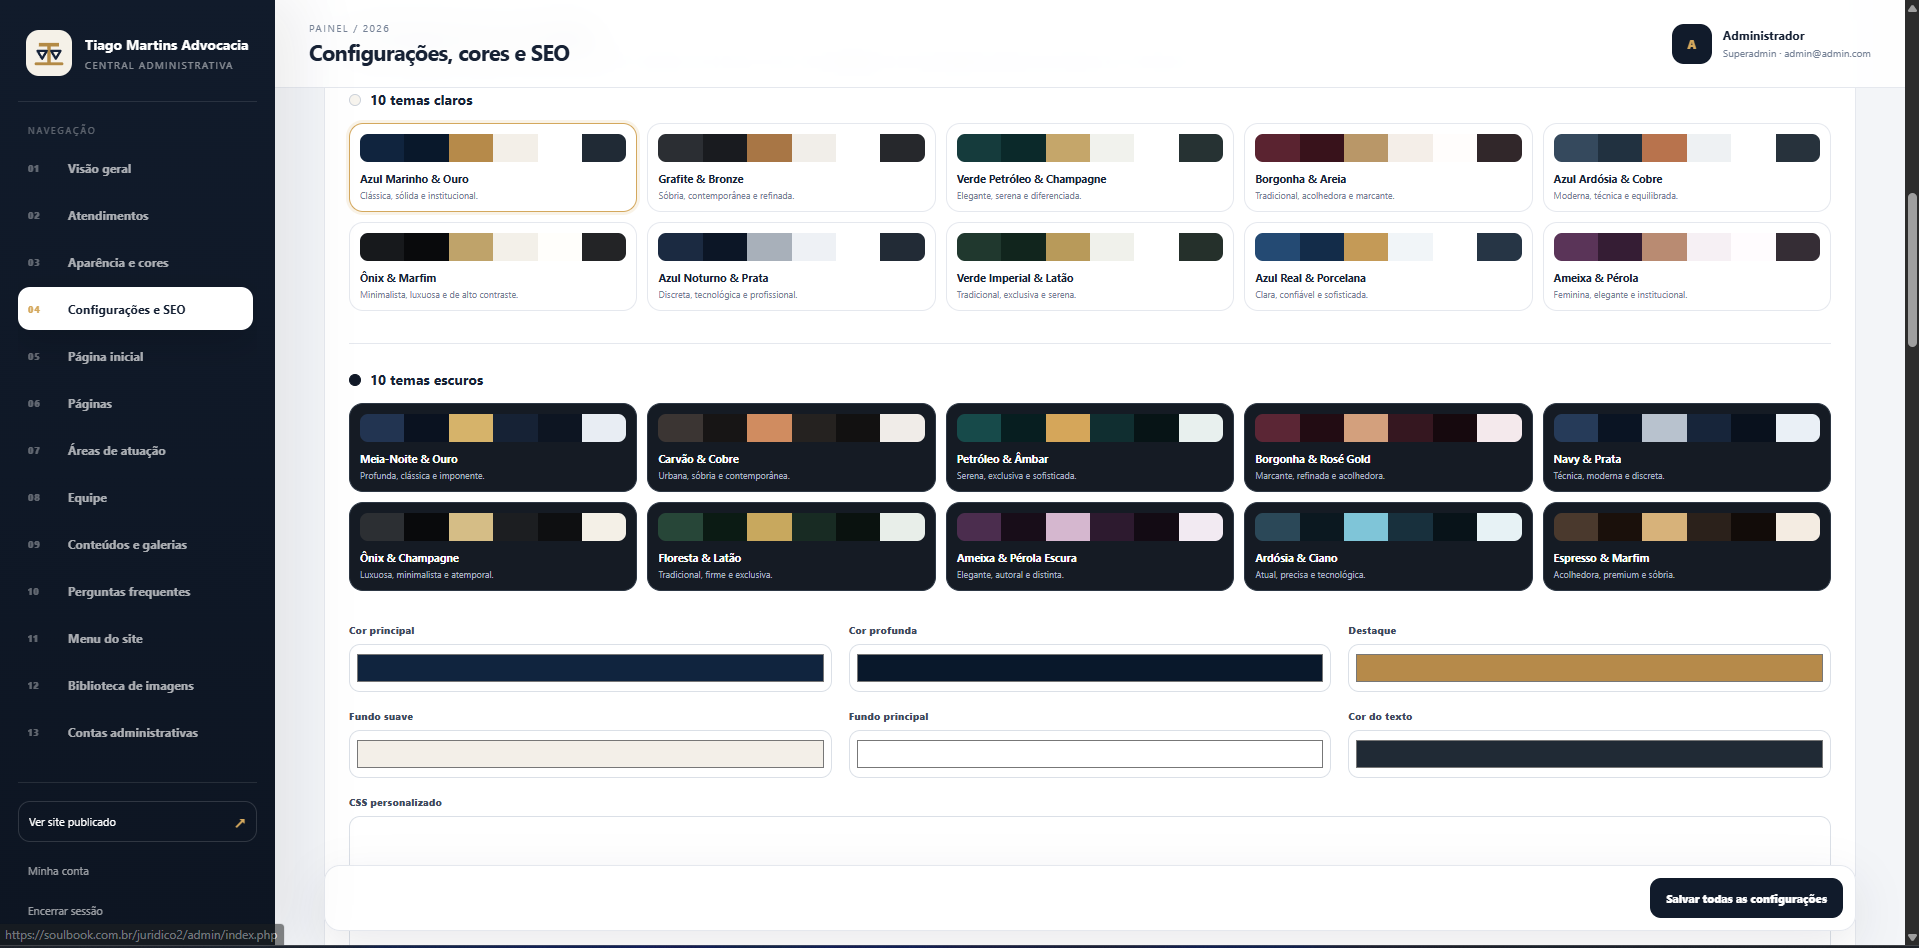Open Áreas de atuação
Image resolution: width=1919 pixels, height=948 pixels.
(x=135, y=451)
